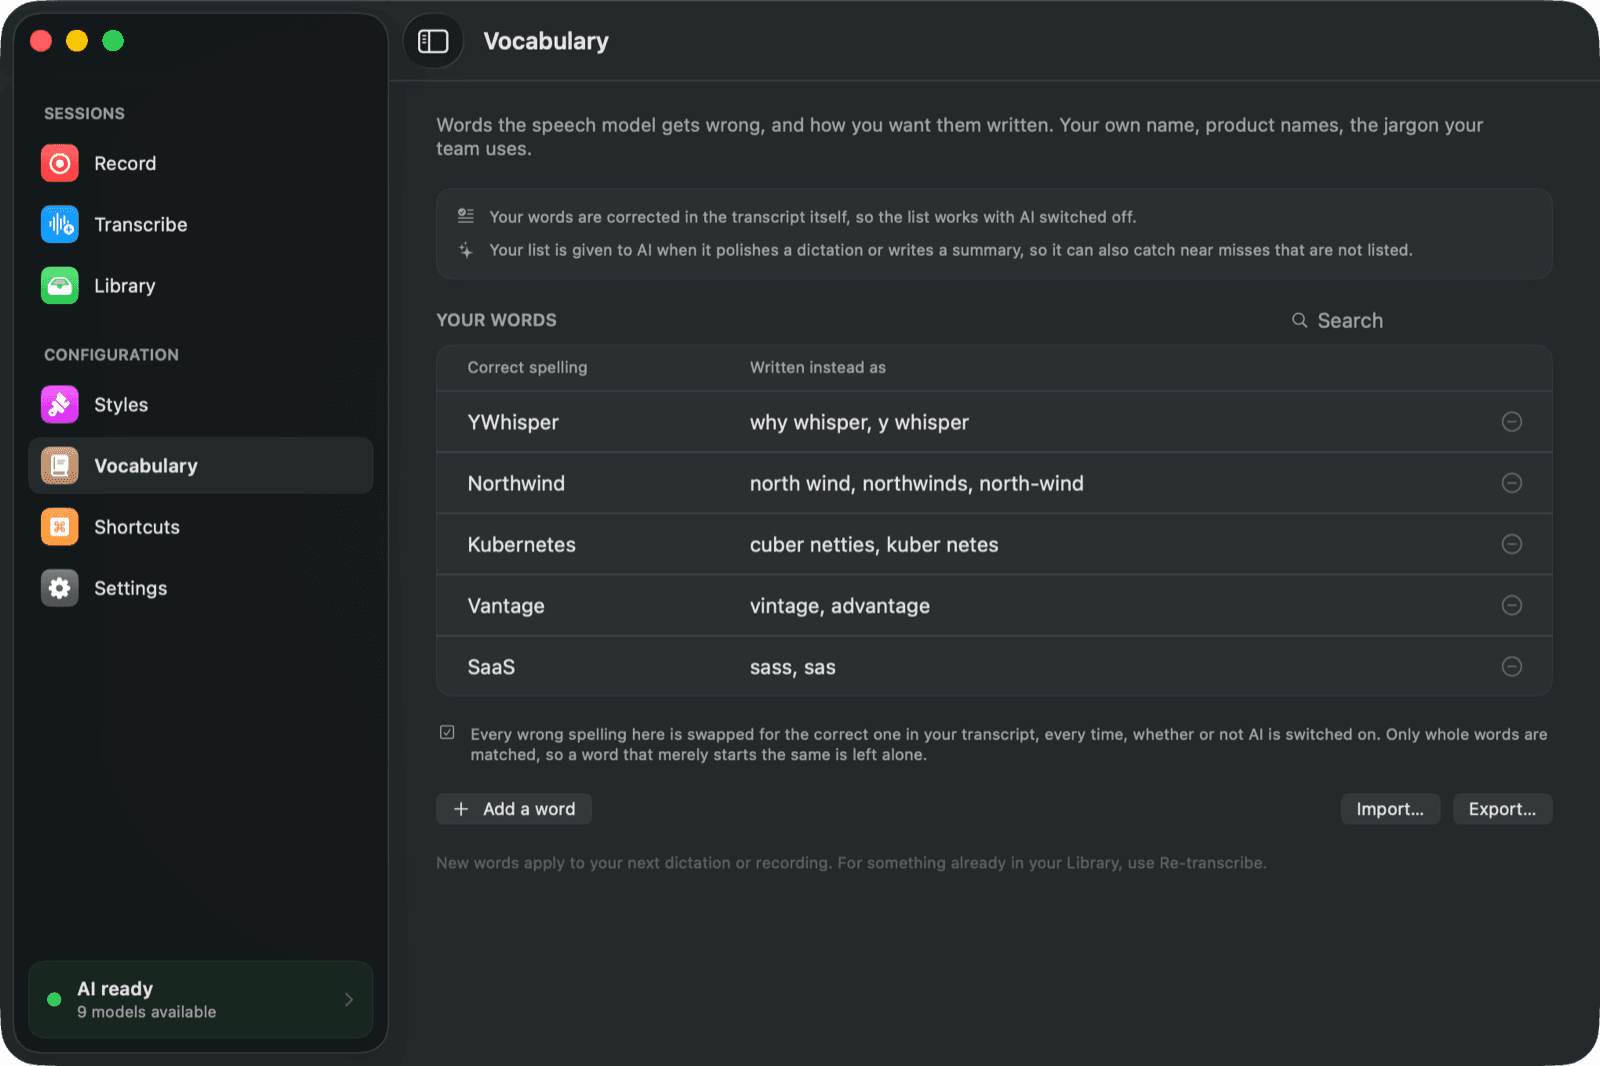
Task: Click the Kubernetes spelling cell
Action: [522, 544]
